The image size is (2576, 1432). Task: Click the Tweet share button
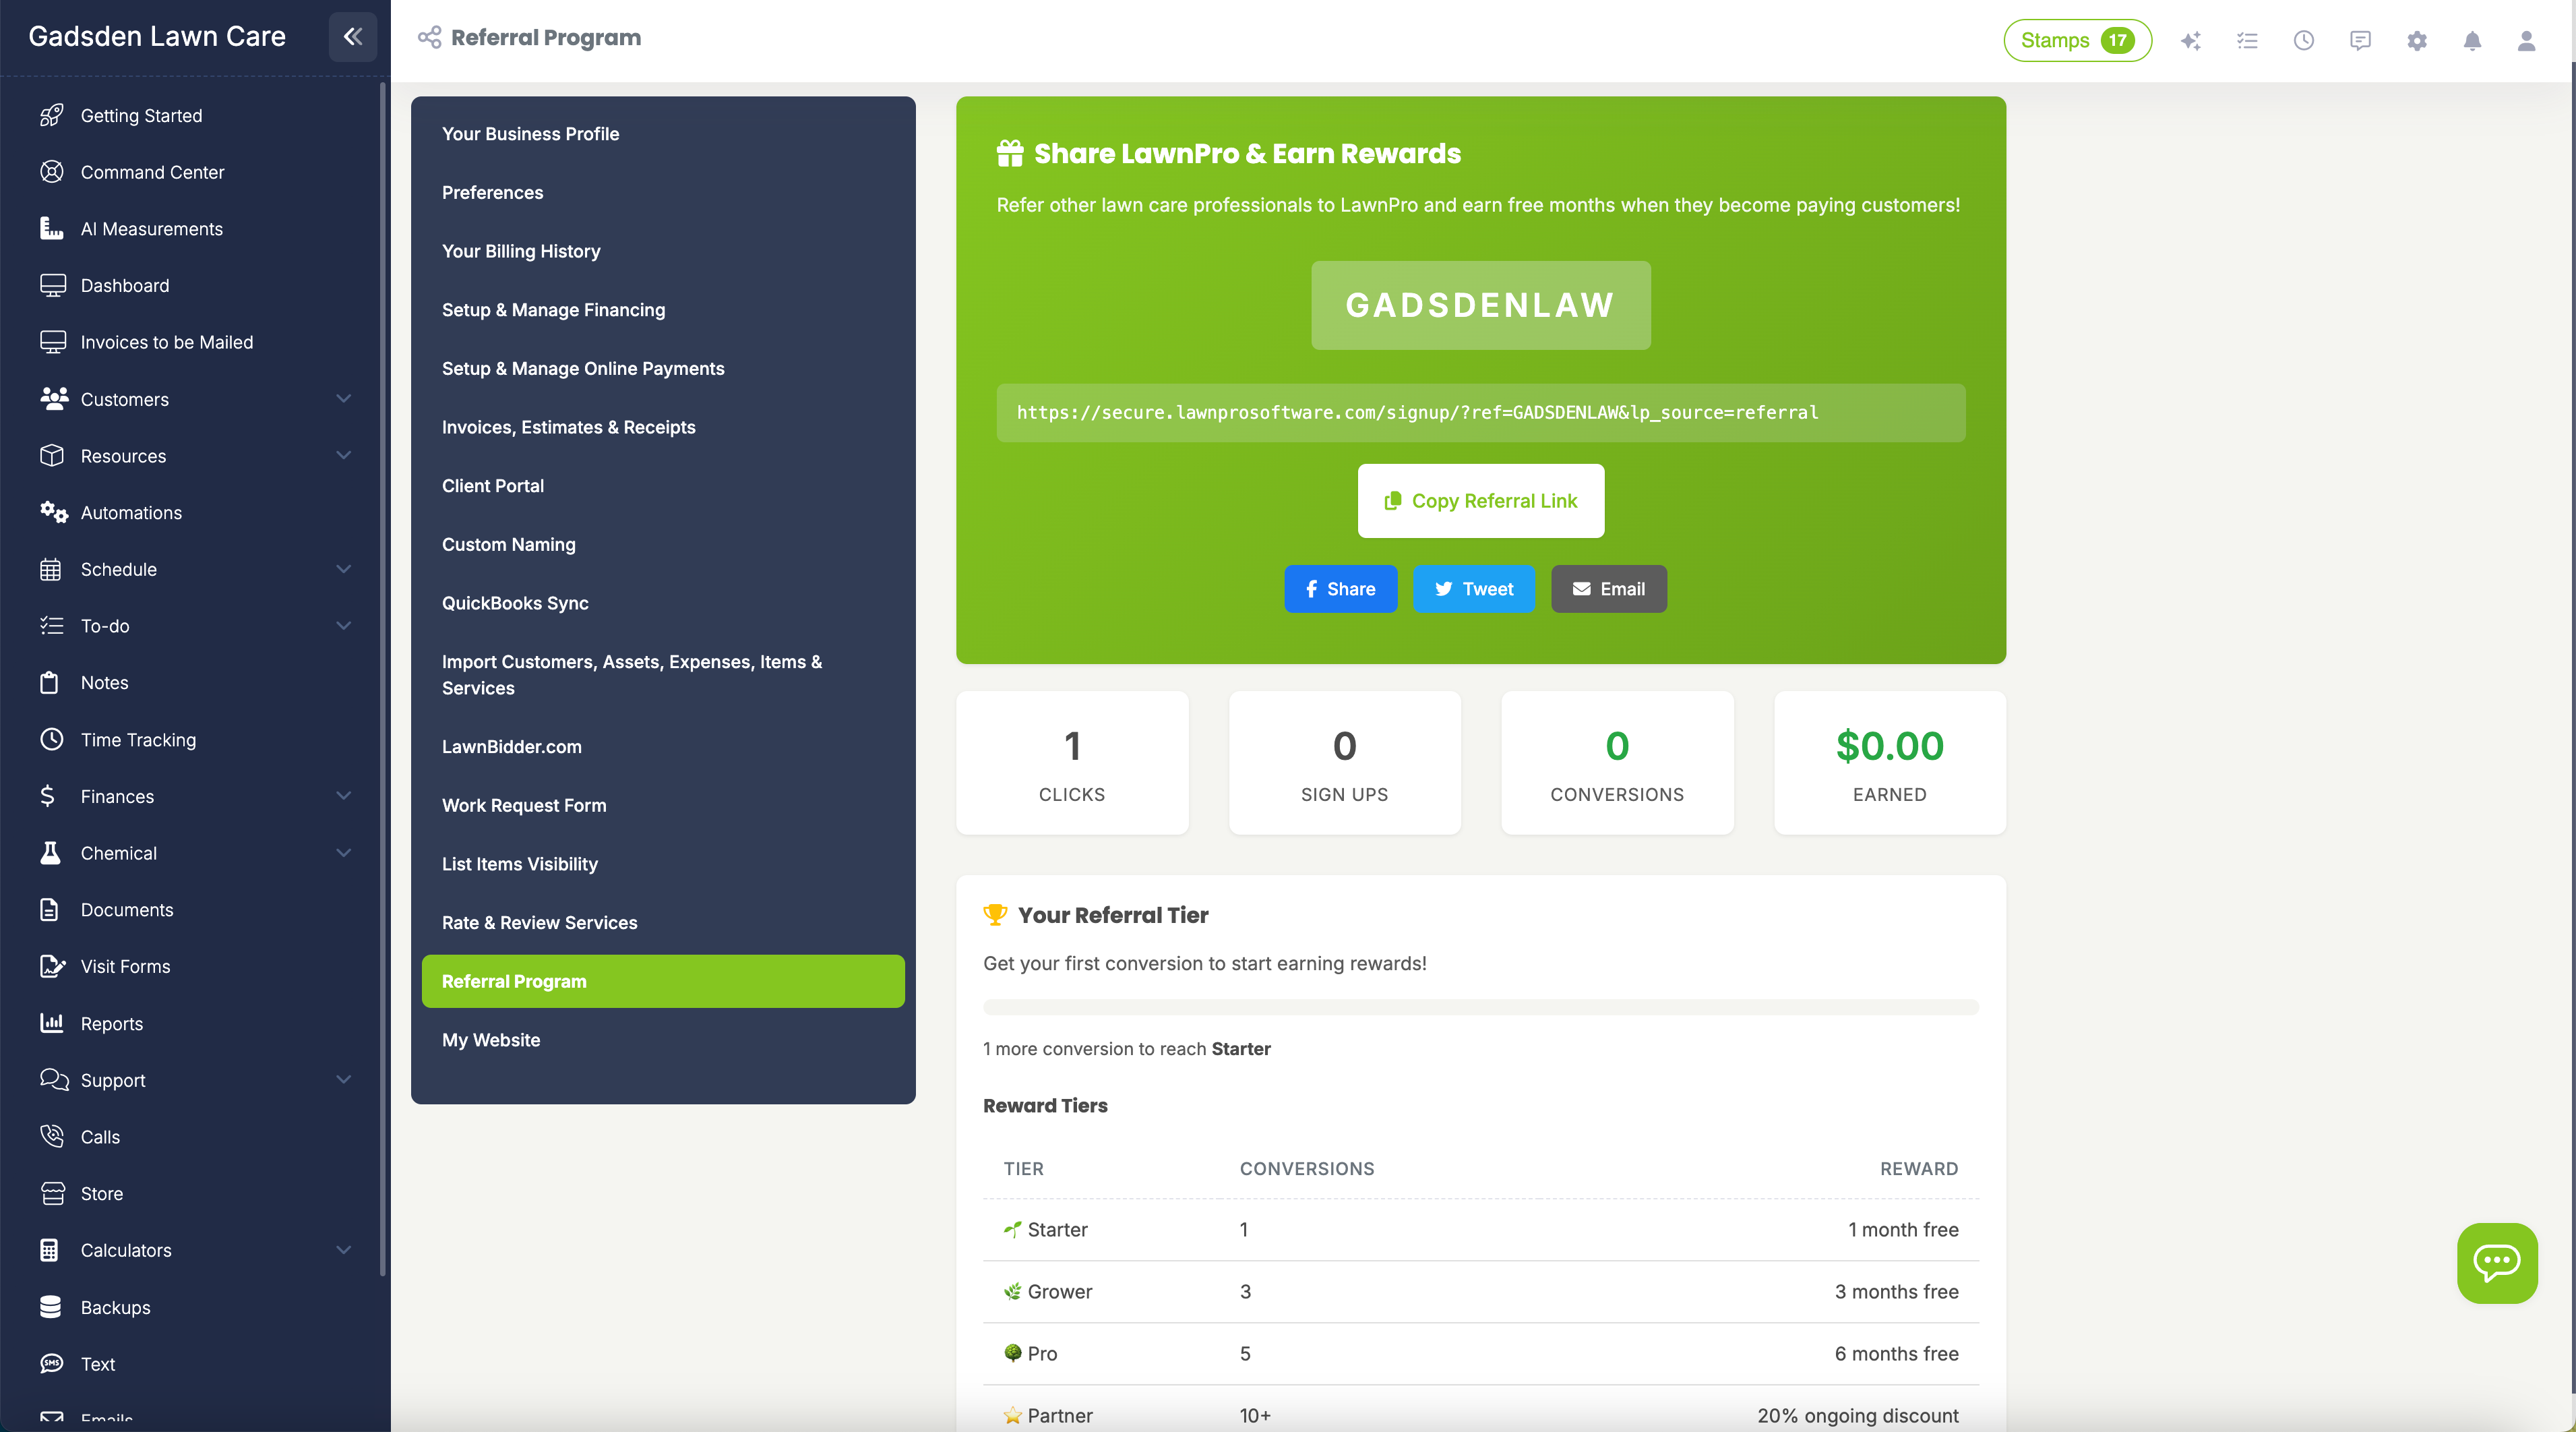click(x=1474, y=589)
